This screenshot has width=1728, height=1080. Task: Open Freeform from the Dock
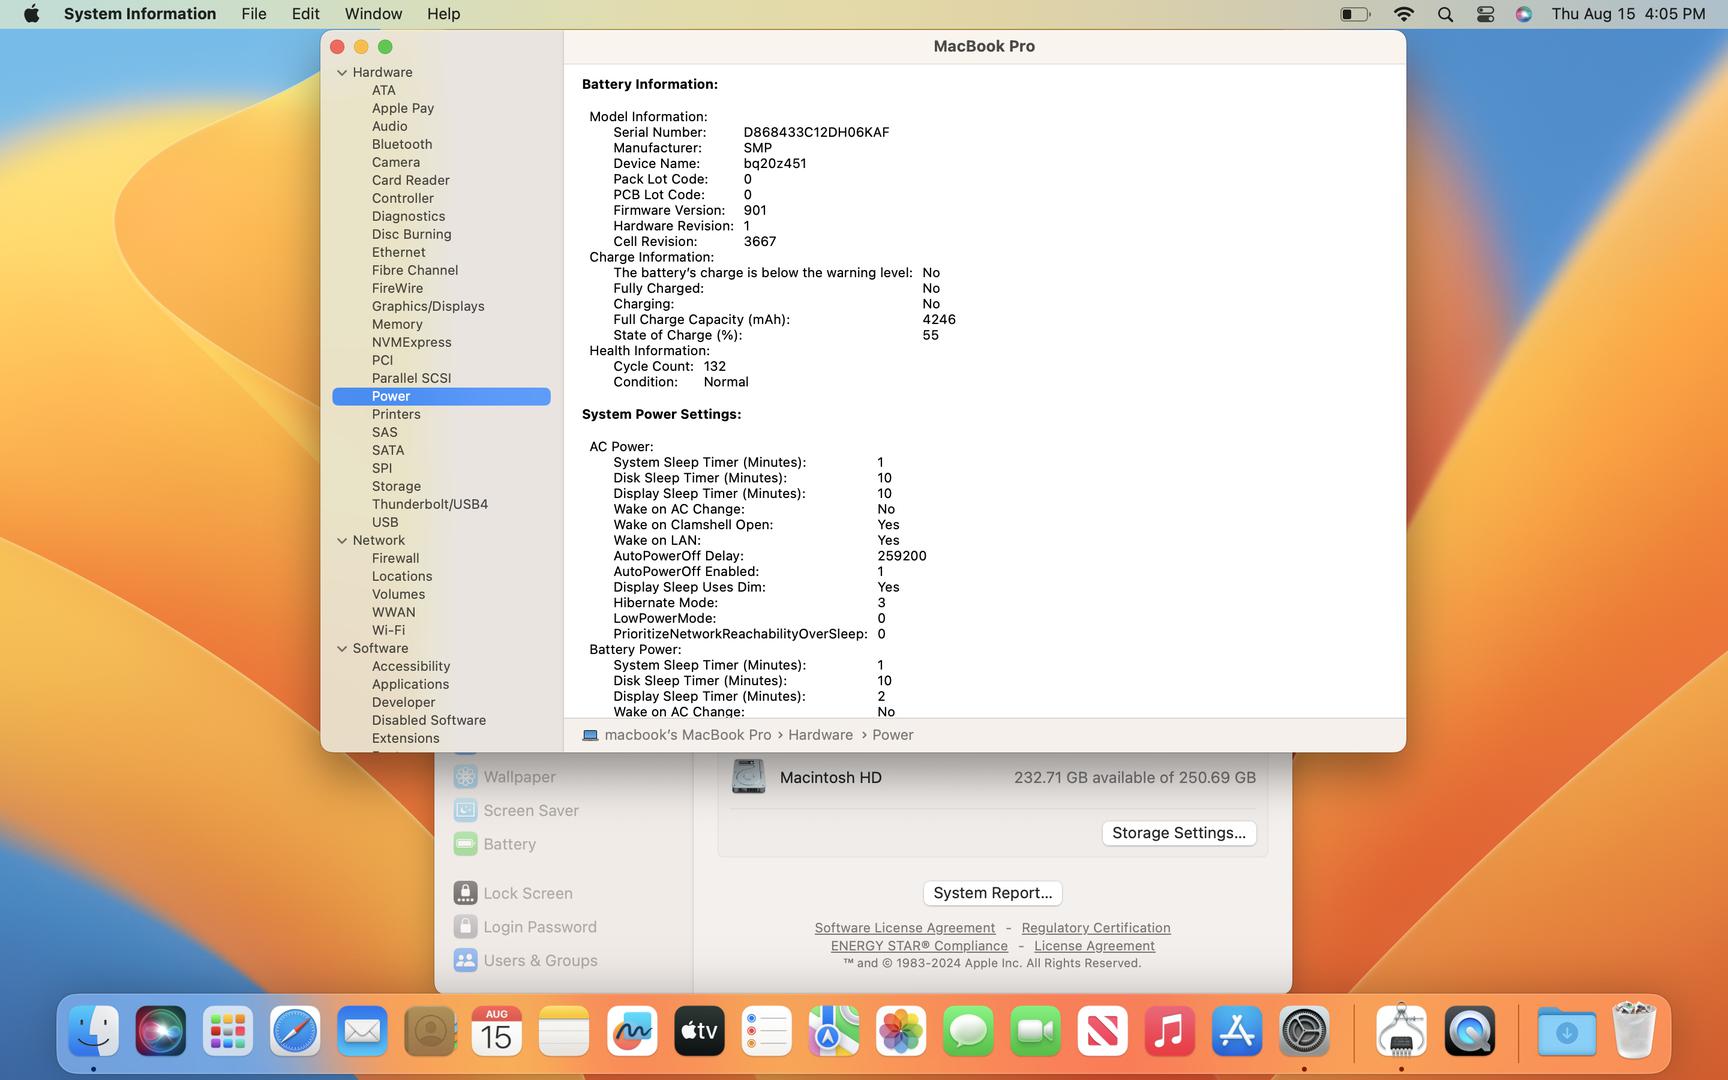click(632, 1032)
